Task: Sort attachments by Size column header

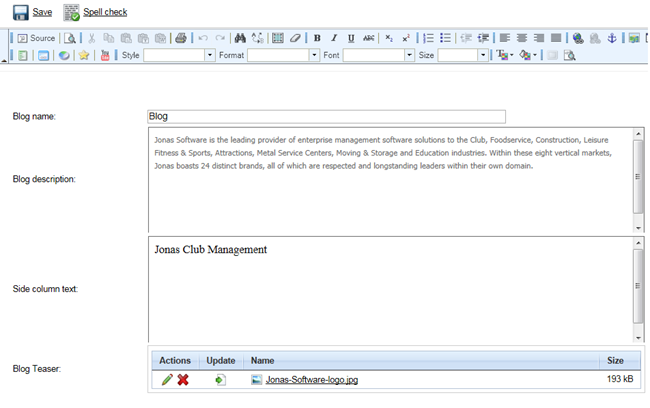Action: pyautogui.click(x=616, y=360)
